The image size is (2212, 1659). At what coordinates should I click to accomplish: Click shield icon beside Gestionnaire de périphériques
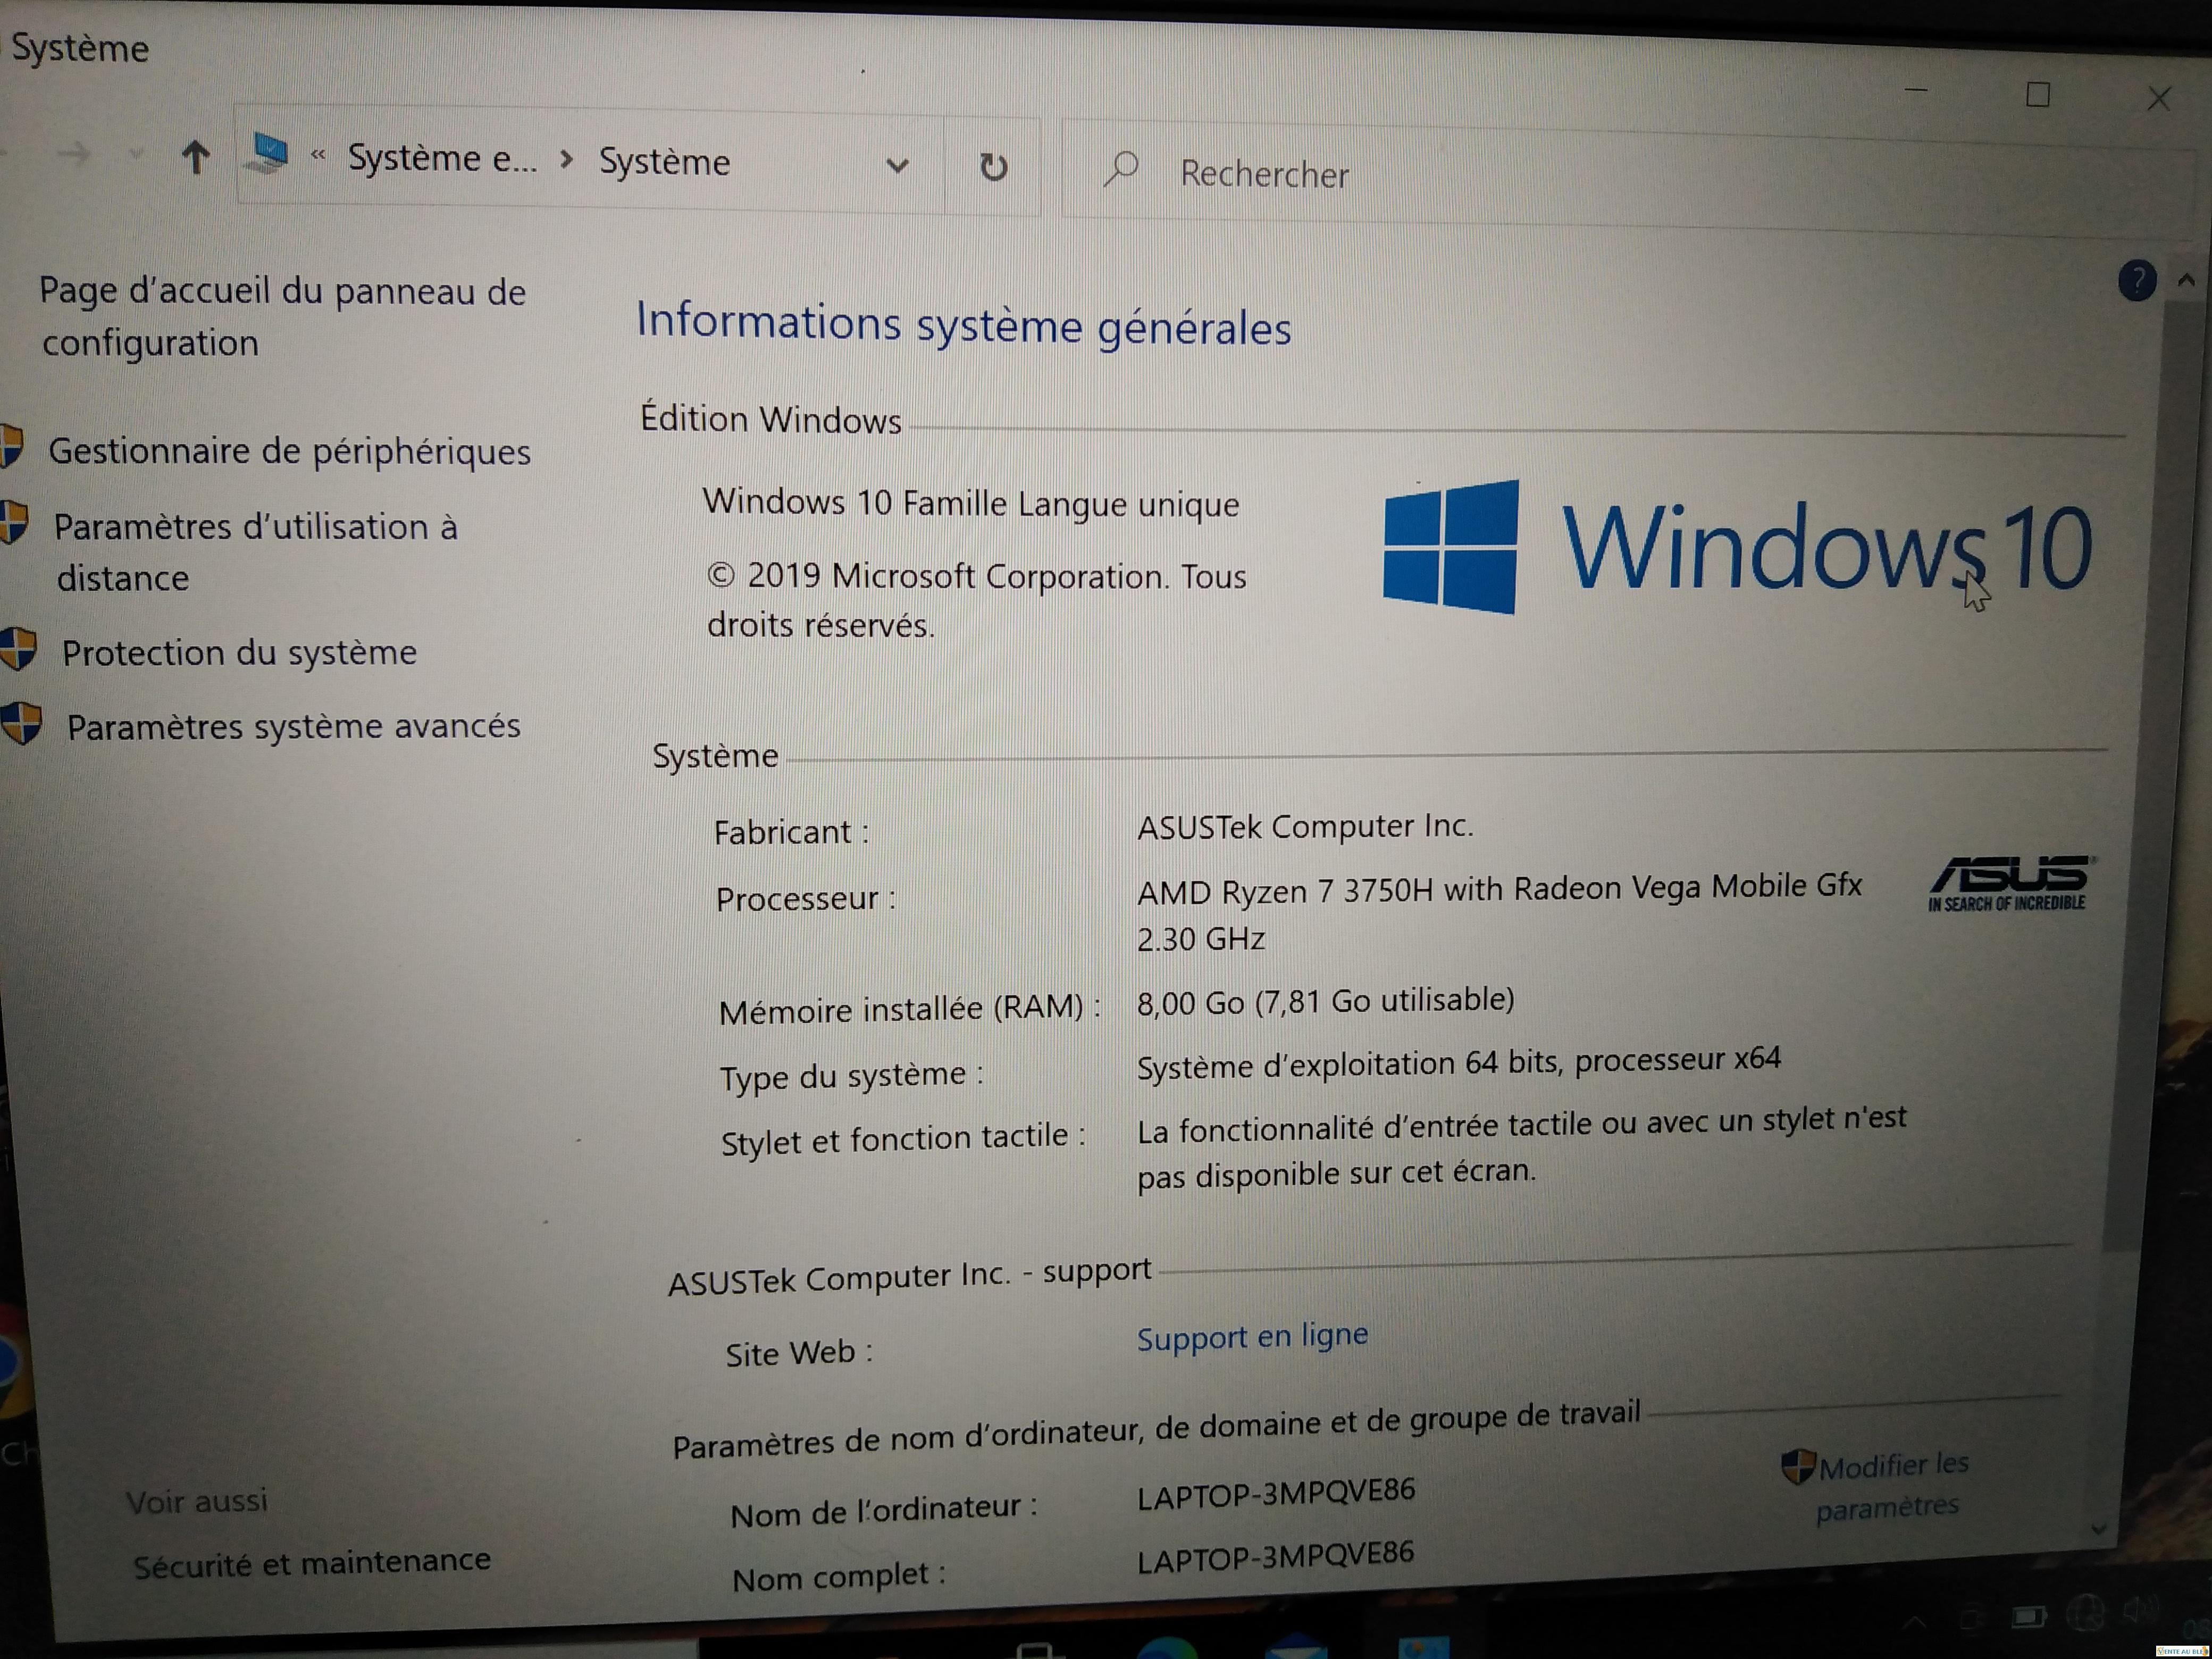coord(12,446)
